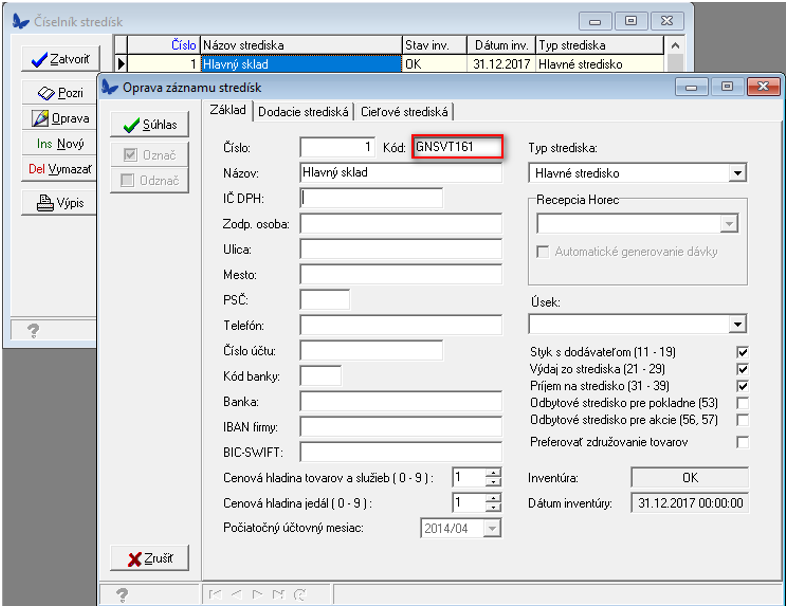This screenshot has height=607, width=789.
Task: Click the Výpis print button
Action: (x=60, y=203)
